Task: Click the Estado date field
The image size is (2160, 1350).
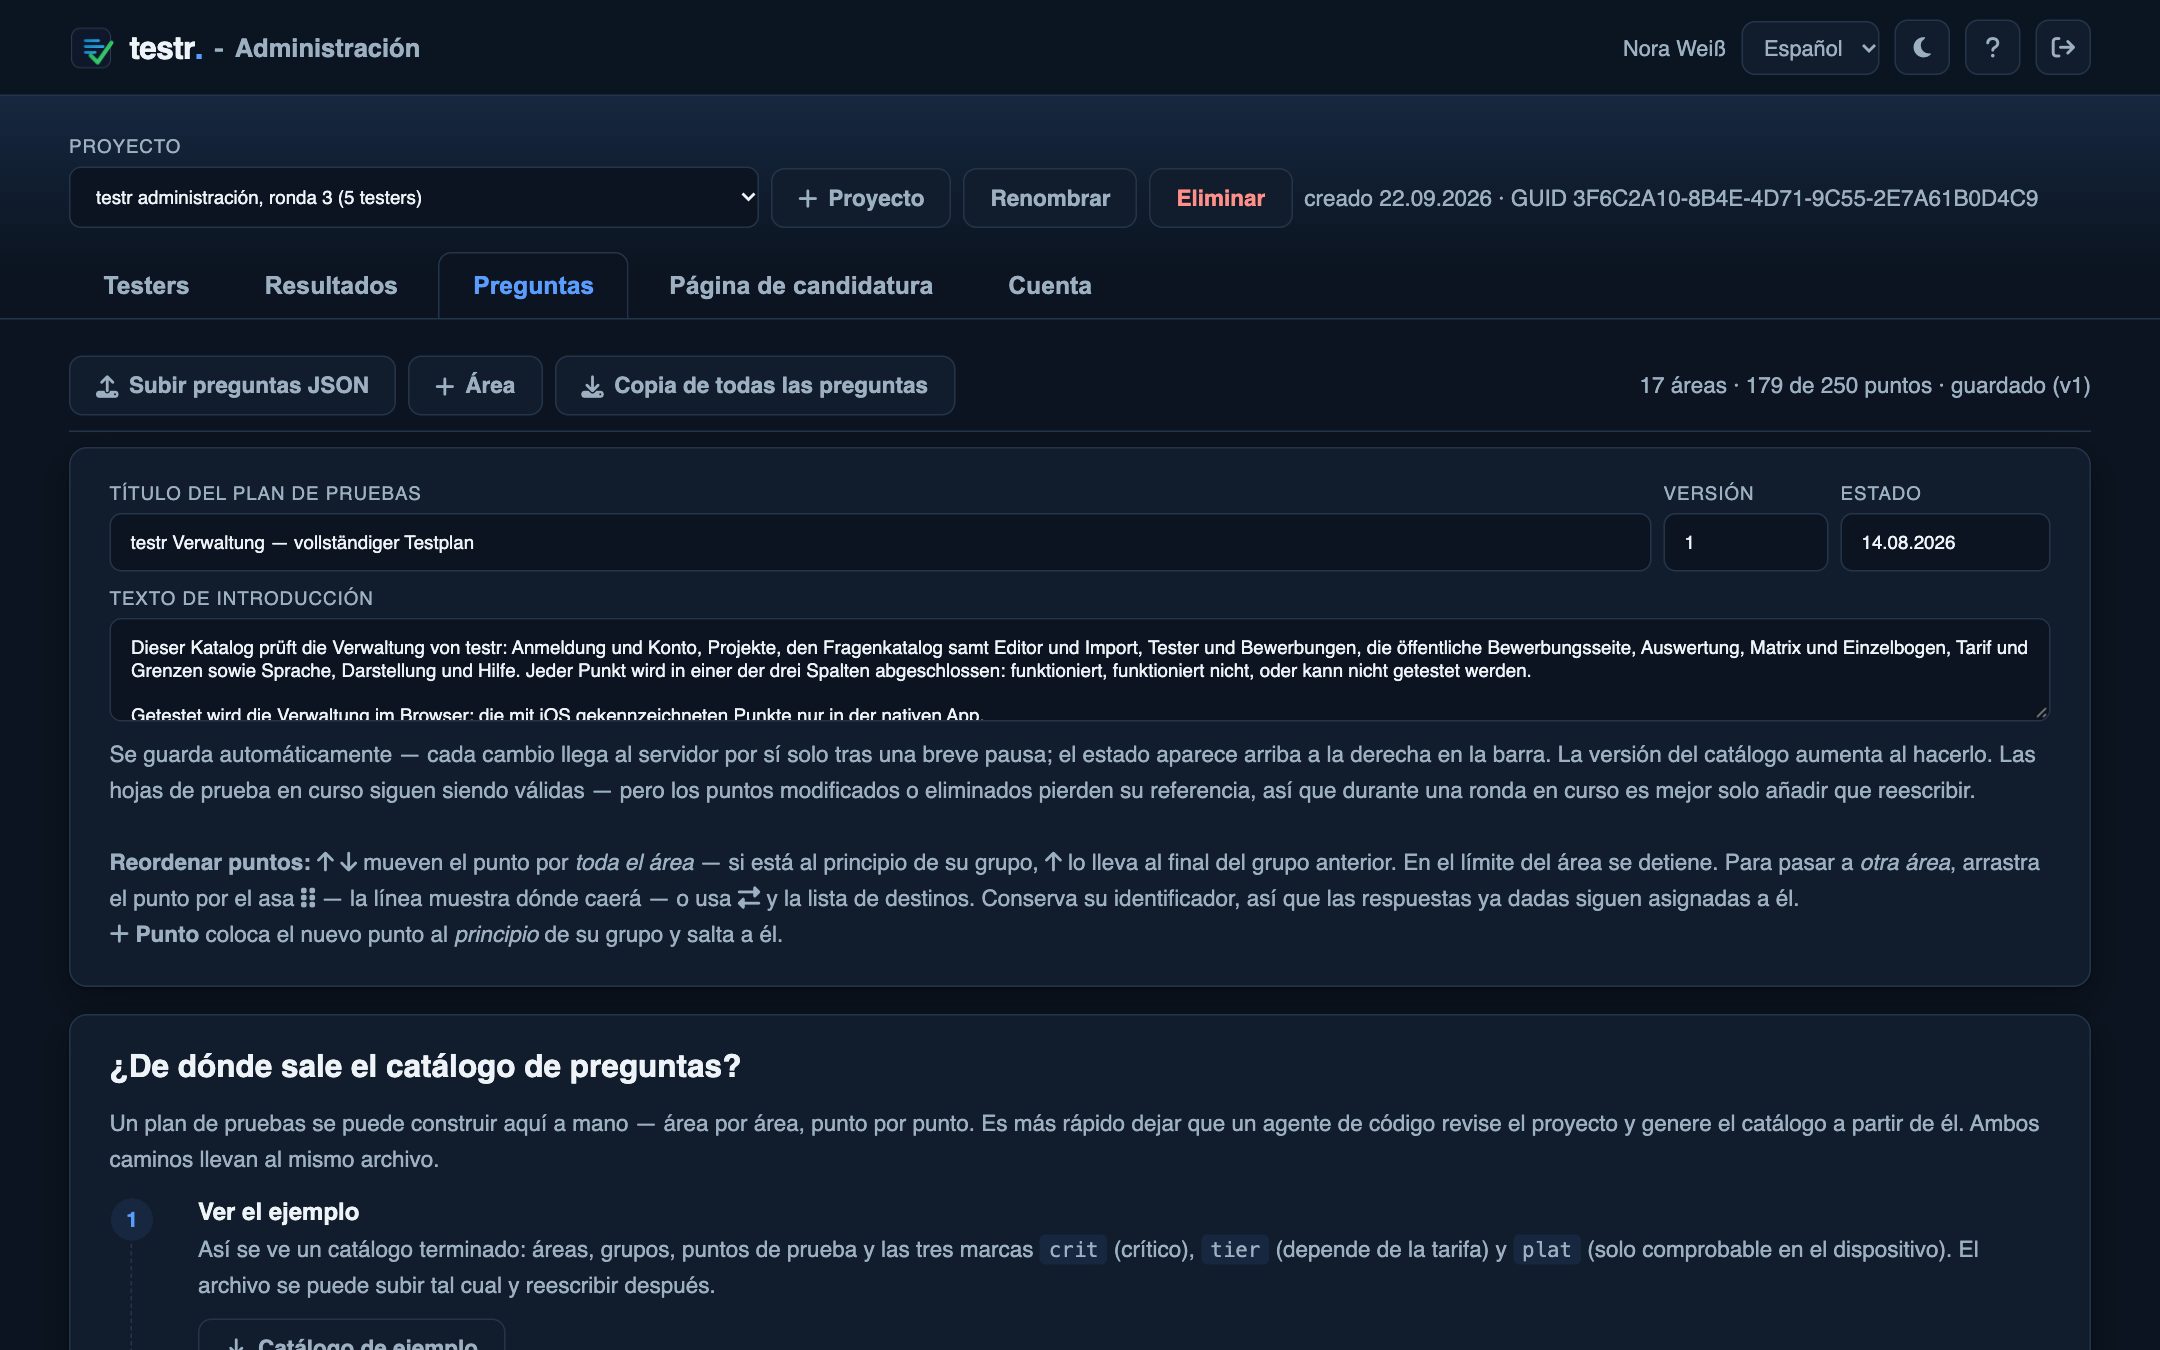Action: (1945, 543)
